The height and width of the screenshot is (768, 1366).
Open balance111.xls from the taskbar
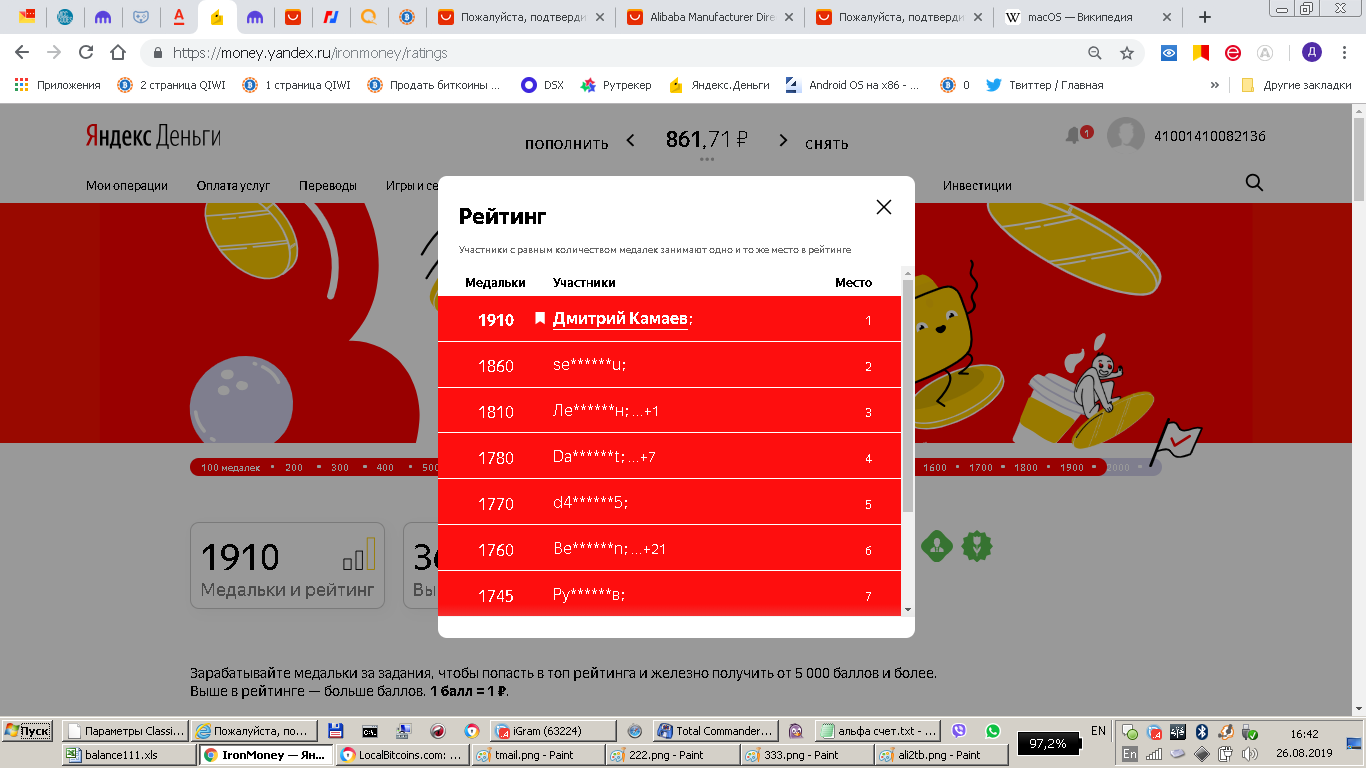[129, 755]
